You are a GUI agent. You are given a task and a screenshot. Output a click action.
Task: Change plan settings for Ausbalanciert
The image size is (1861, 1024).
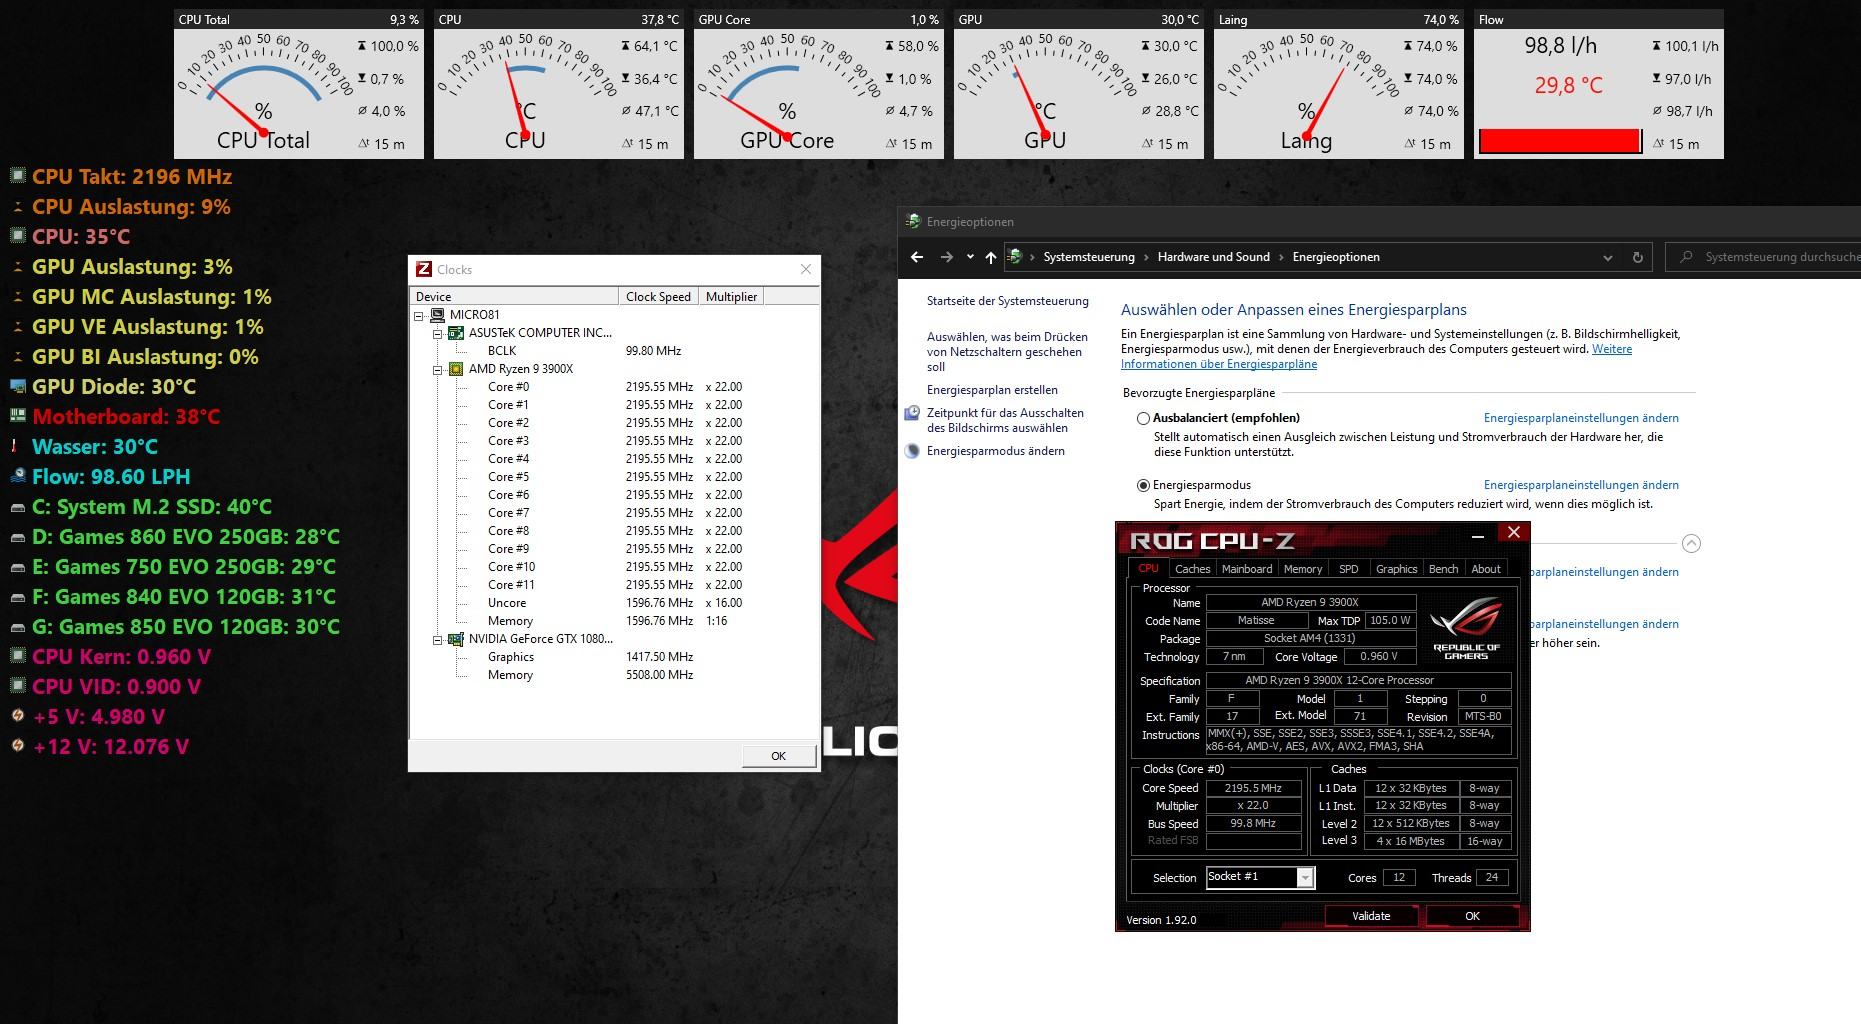[x=1581, y=418]
